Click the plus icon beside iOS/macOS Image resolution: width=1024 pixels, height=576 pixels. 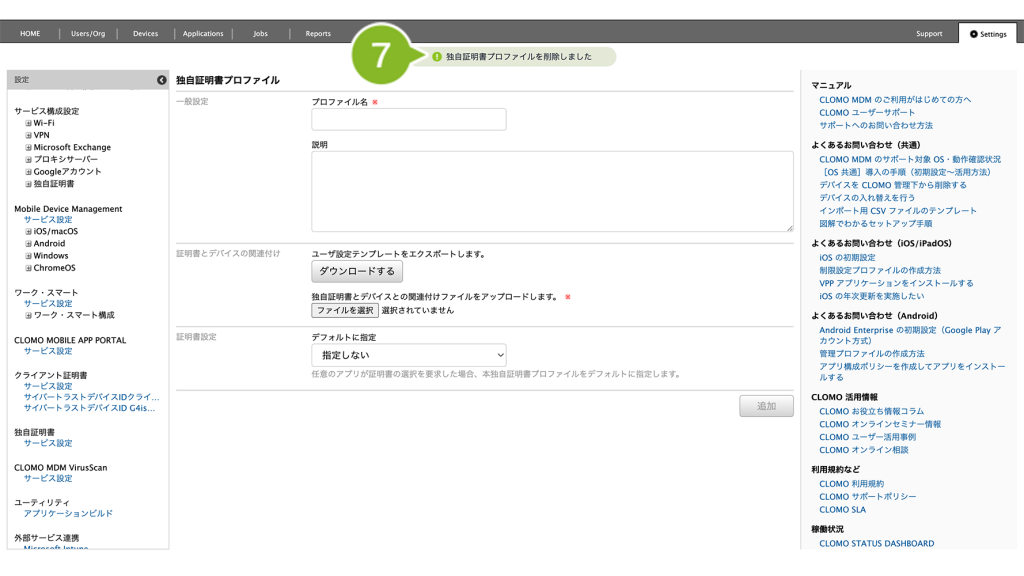coord(29,232)
